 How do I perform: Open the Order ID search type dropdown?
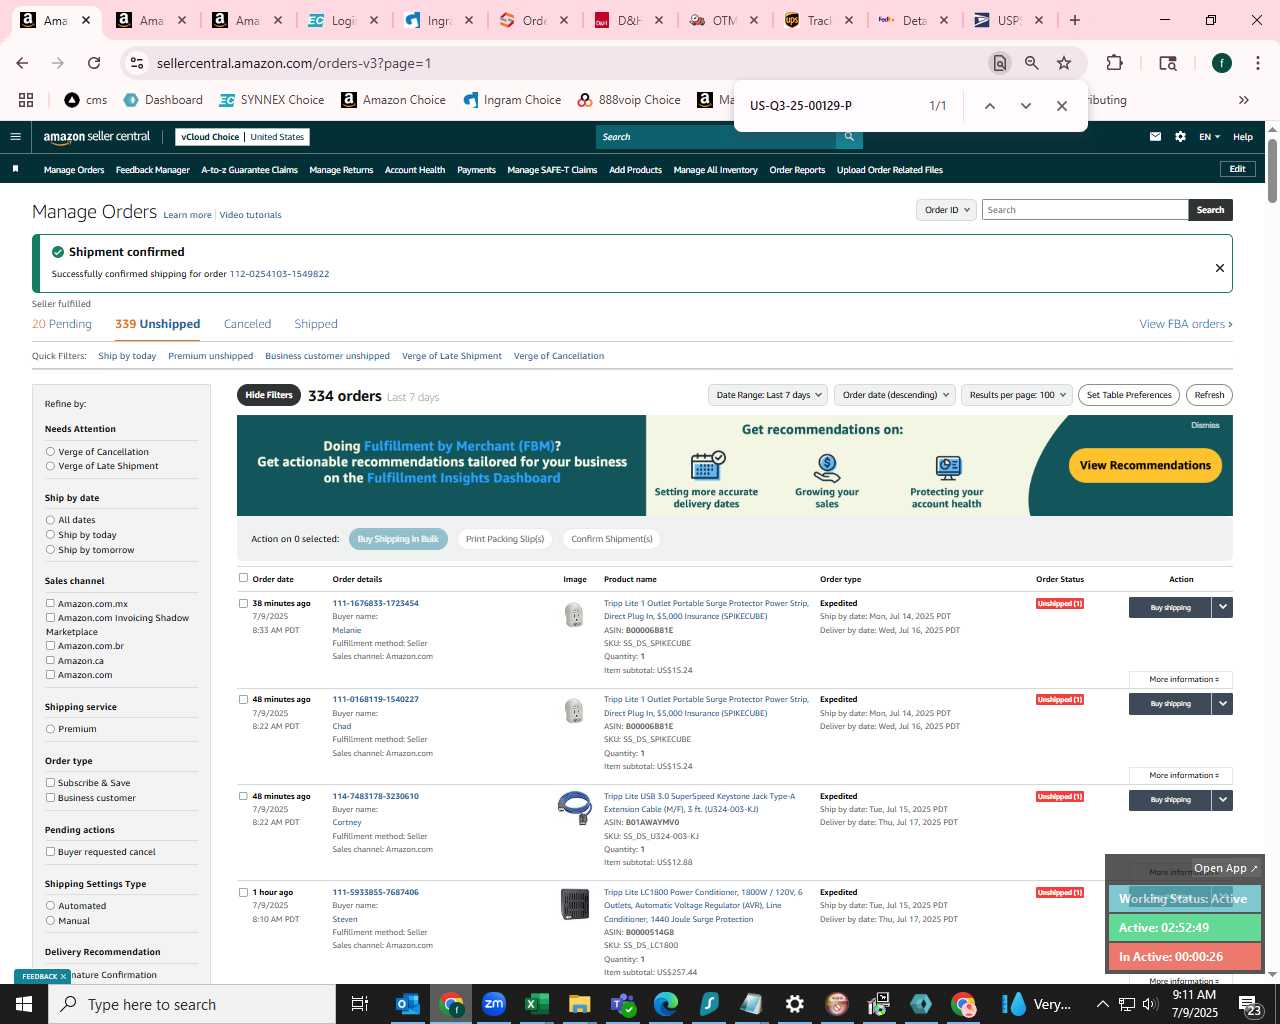click(x=946, y=210)
